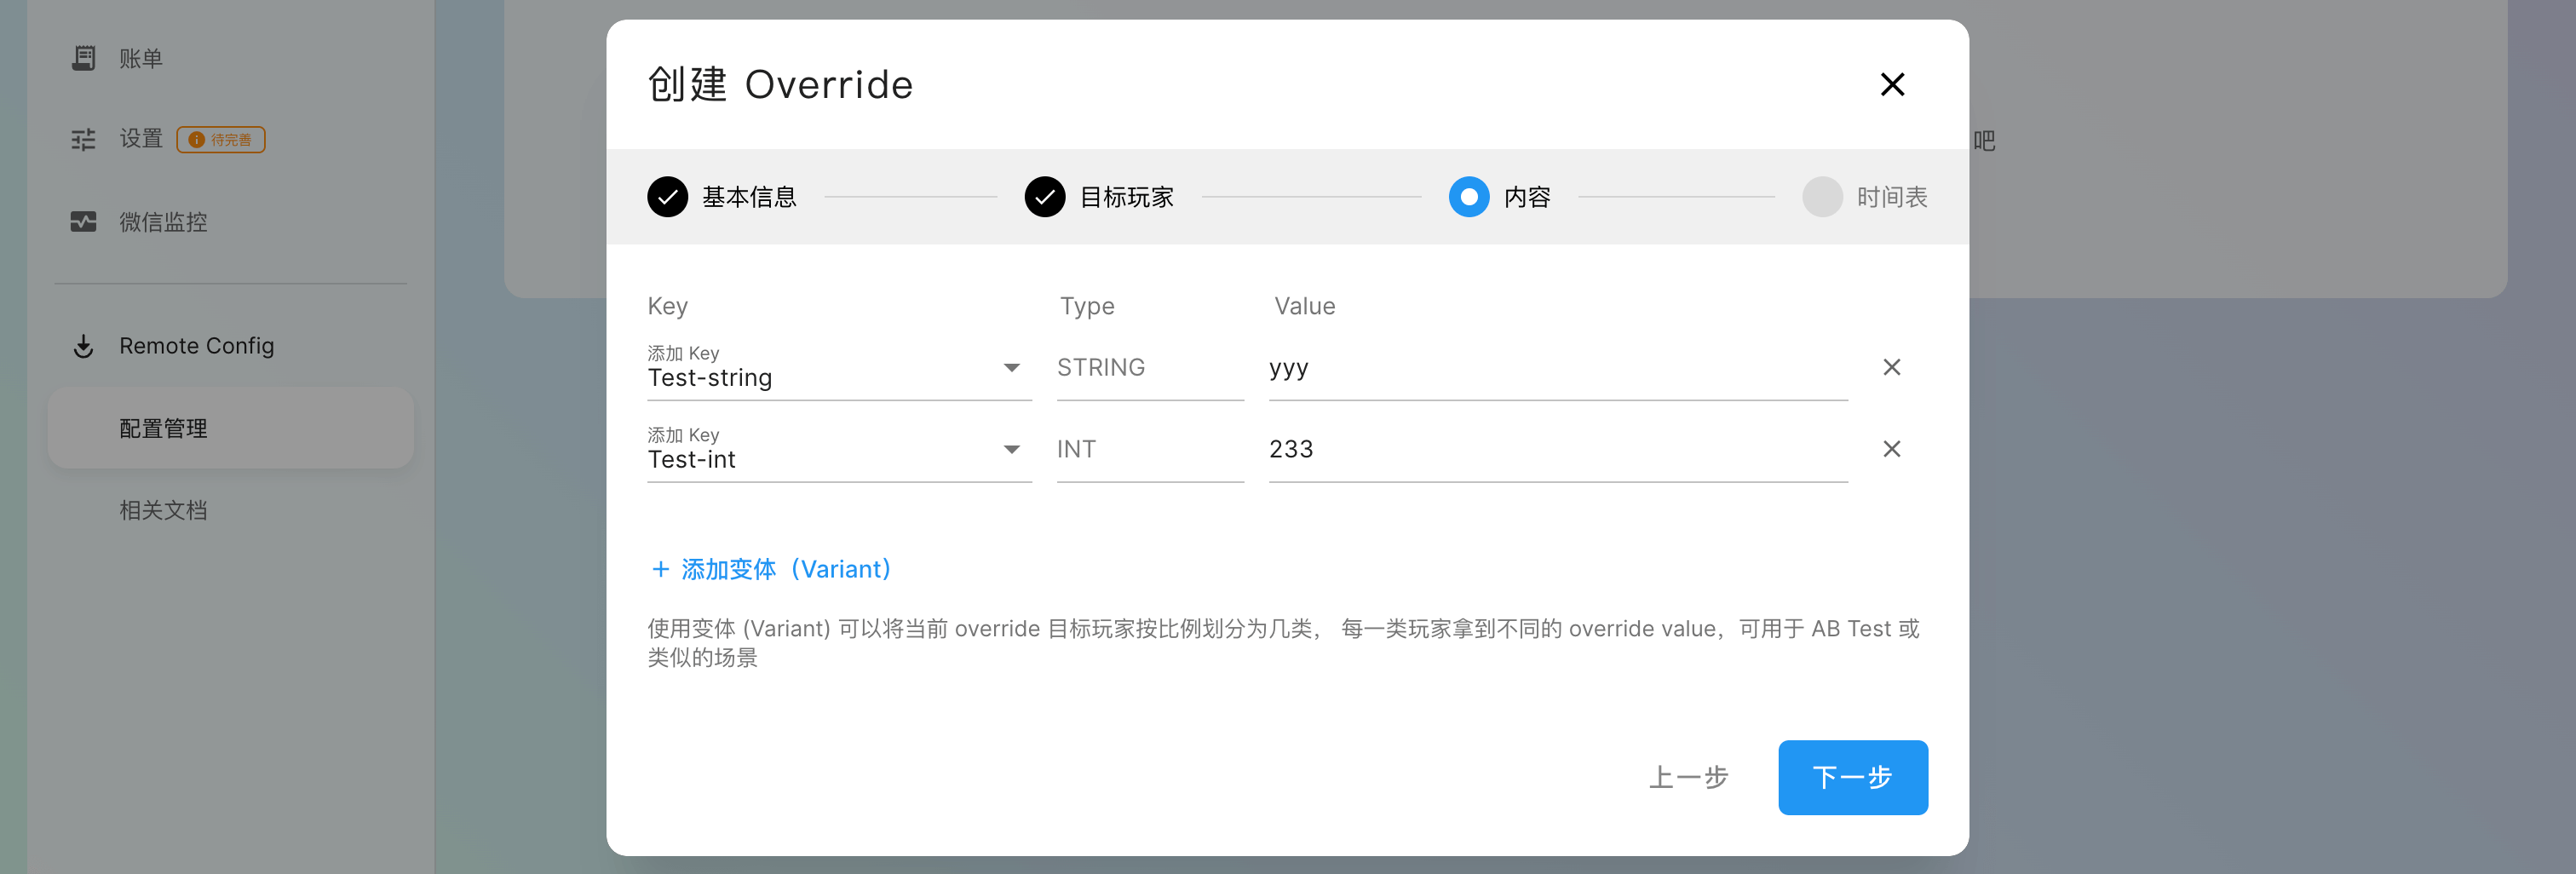This screenshot has width=2576, height=874.
Task: Click the WeChat monitoring waveform icon
Action: click(x=84, y=222)
